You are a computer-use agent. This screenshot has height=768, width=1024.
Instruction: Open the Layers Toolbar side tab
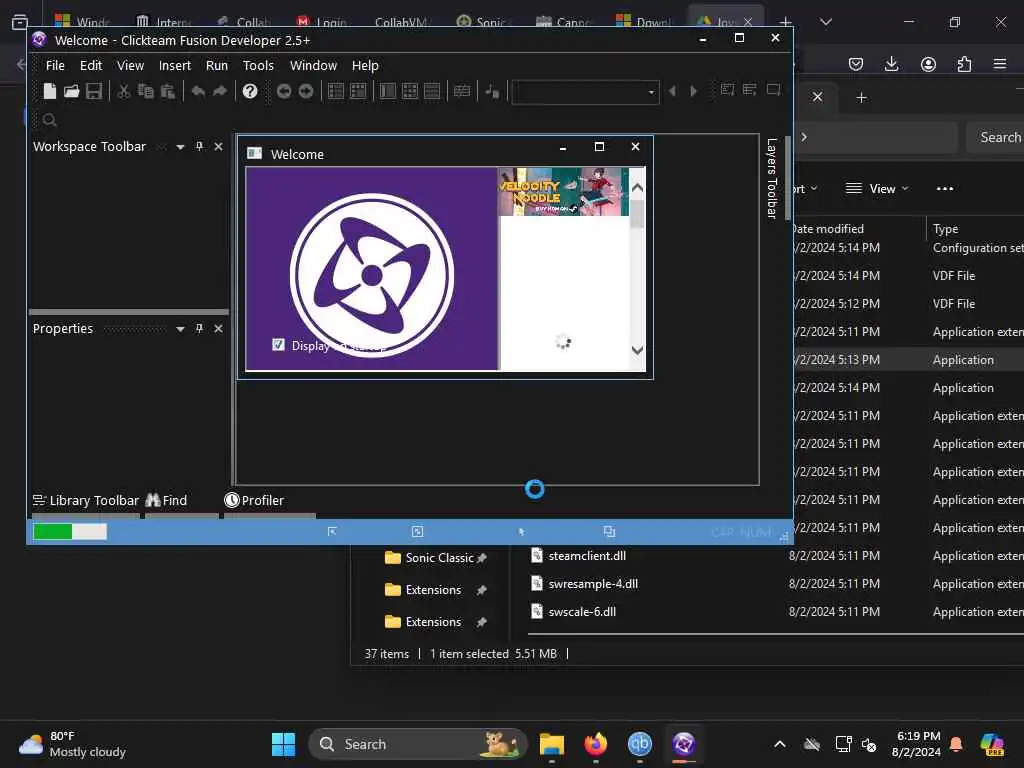point(771,178)
